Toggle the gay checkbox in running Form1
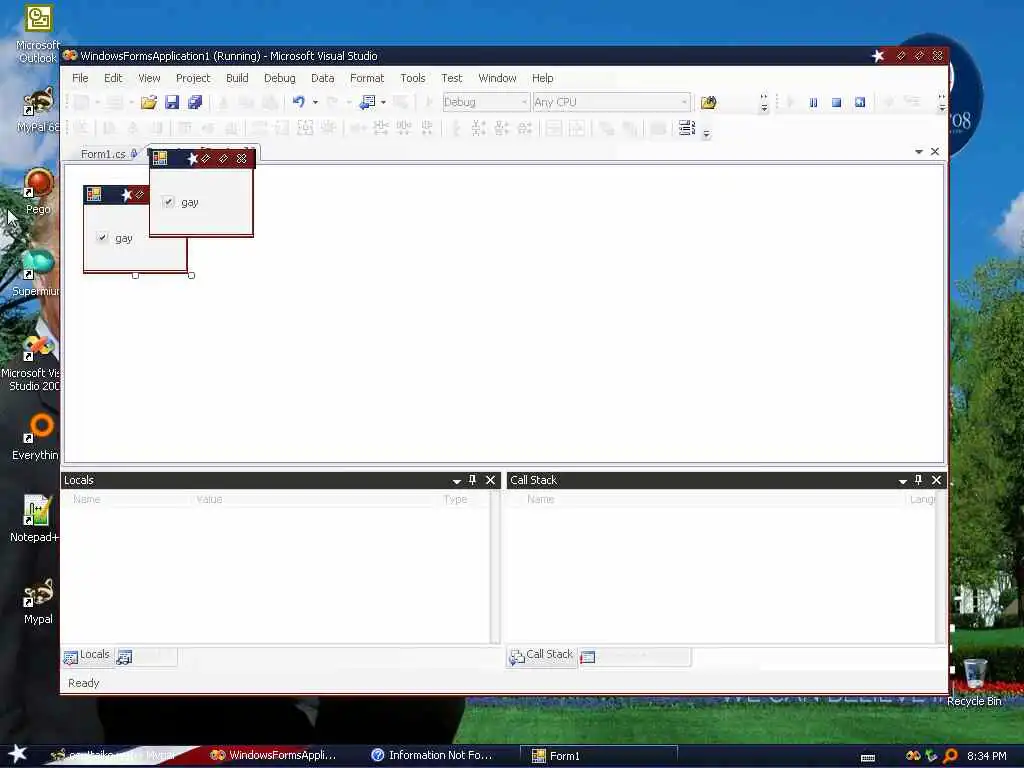Screen dimensions: 1024x768 (168, 202)
